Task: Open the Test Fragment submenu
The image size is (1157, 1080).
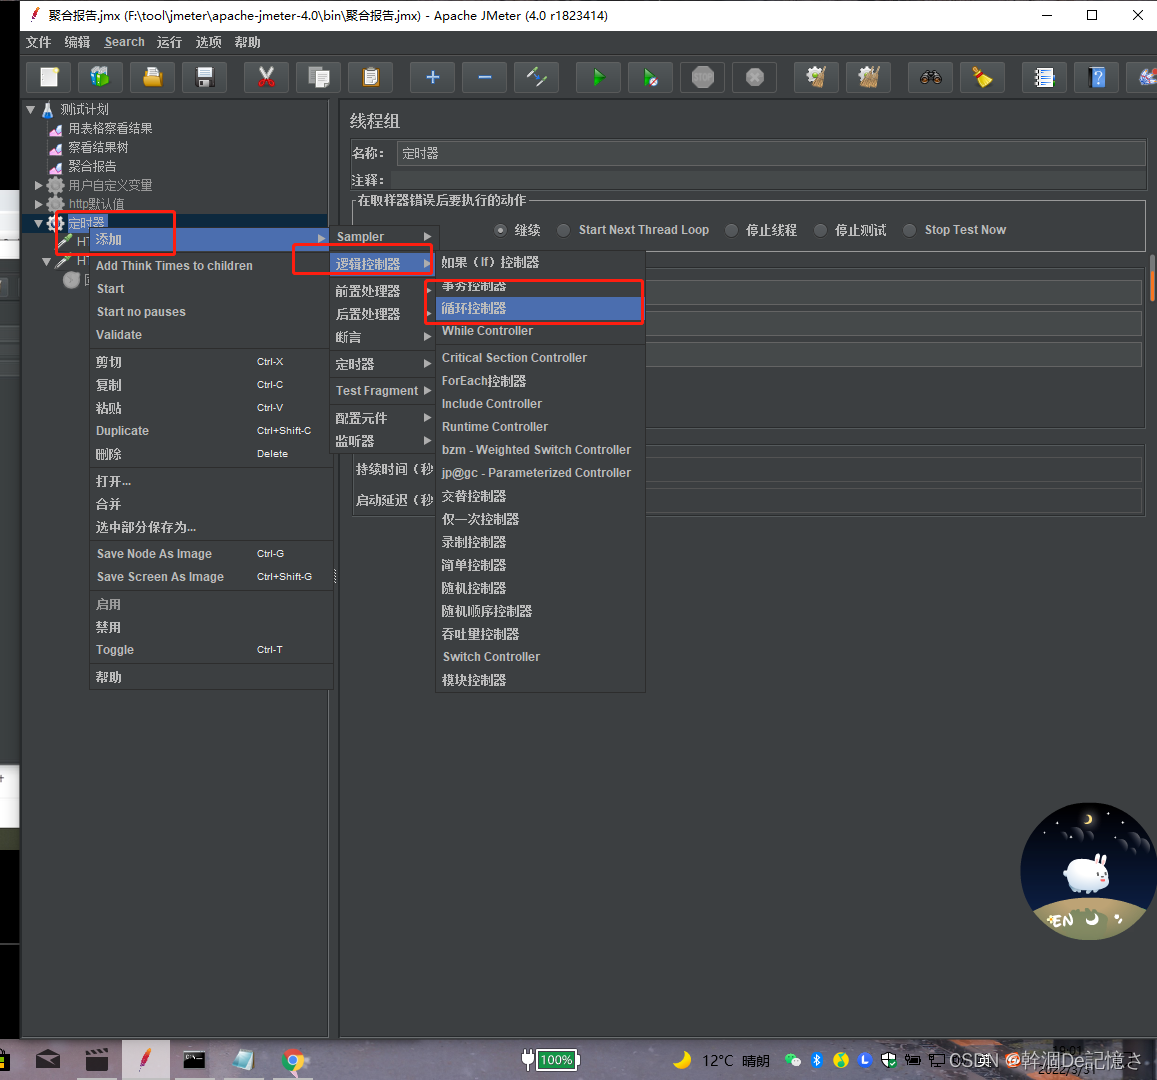Action: (384, 391)
